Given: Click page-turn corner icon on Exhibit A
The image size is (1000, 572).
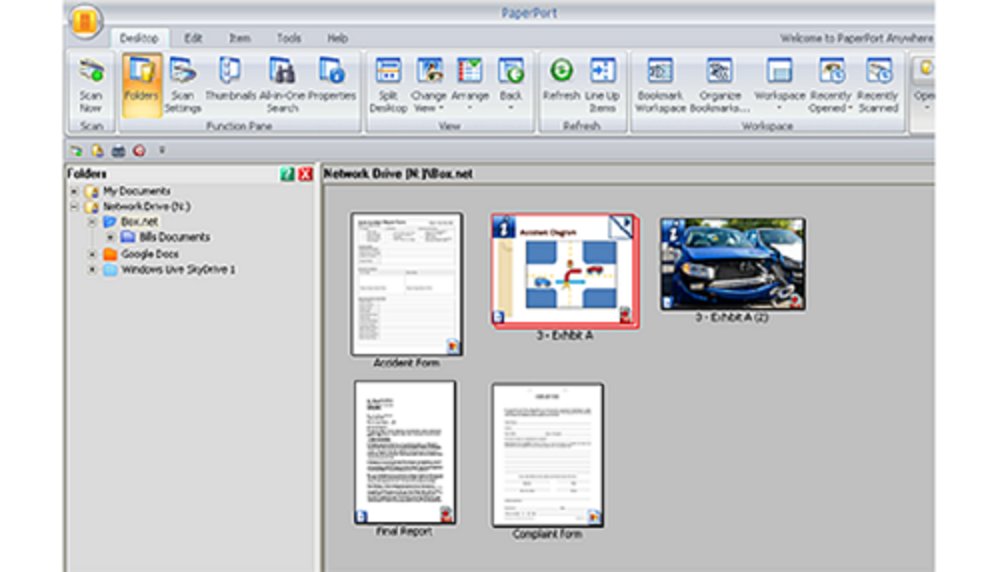Looking at the screenshot, I should [621, 227].
